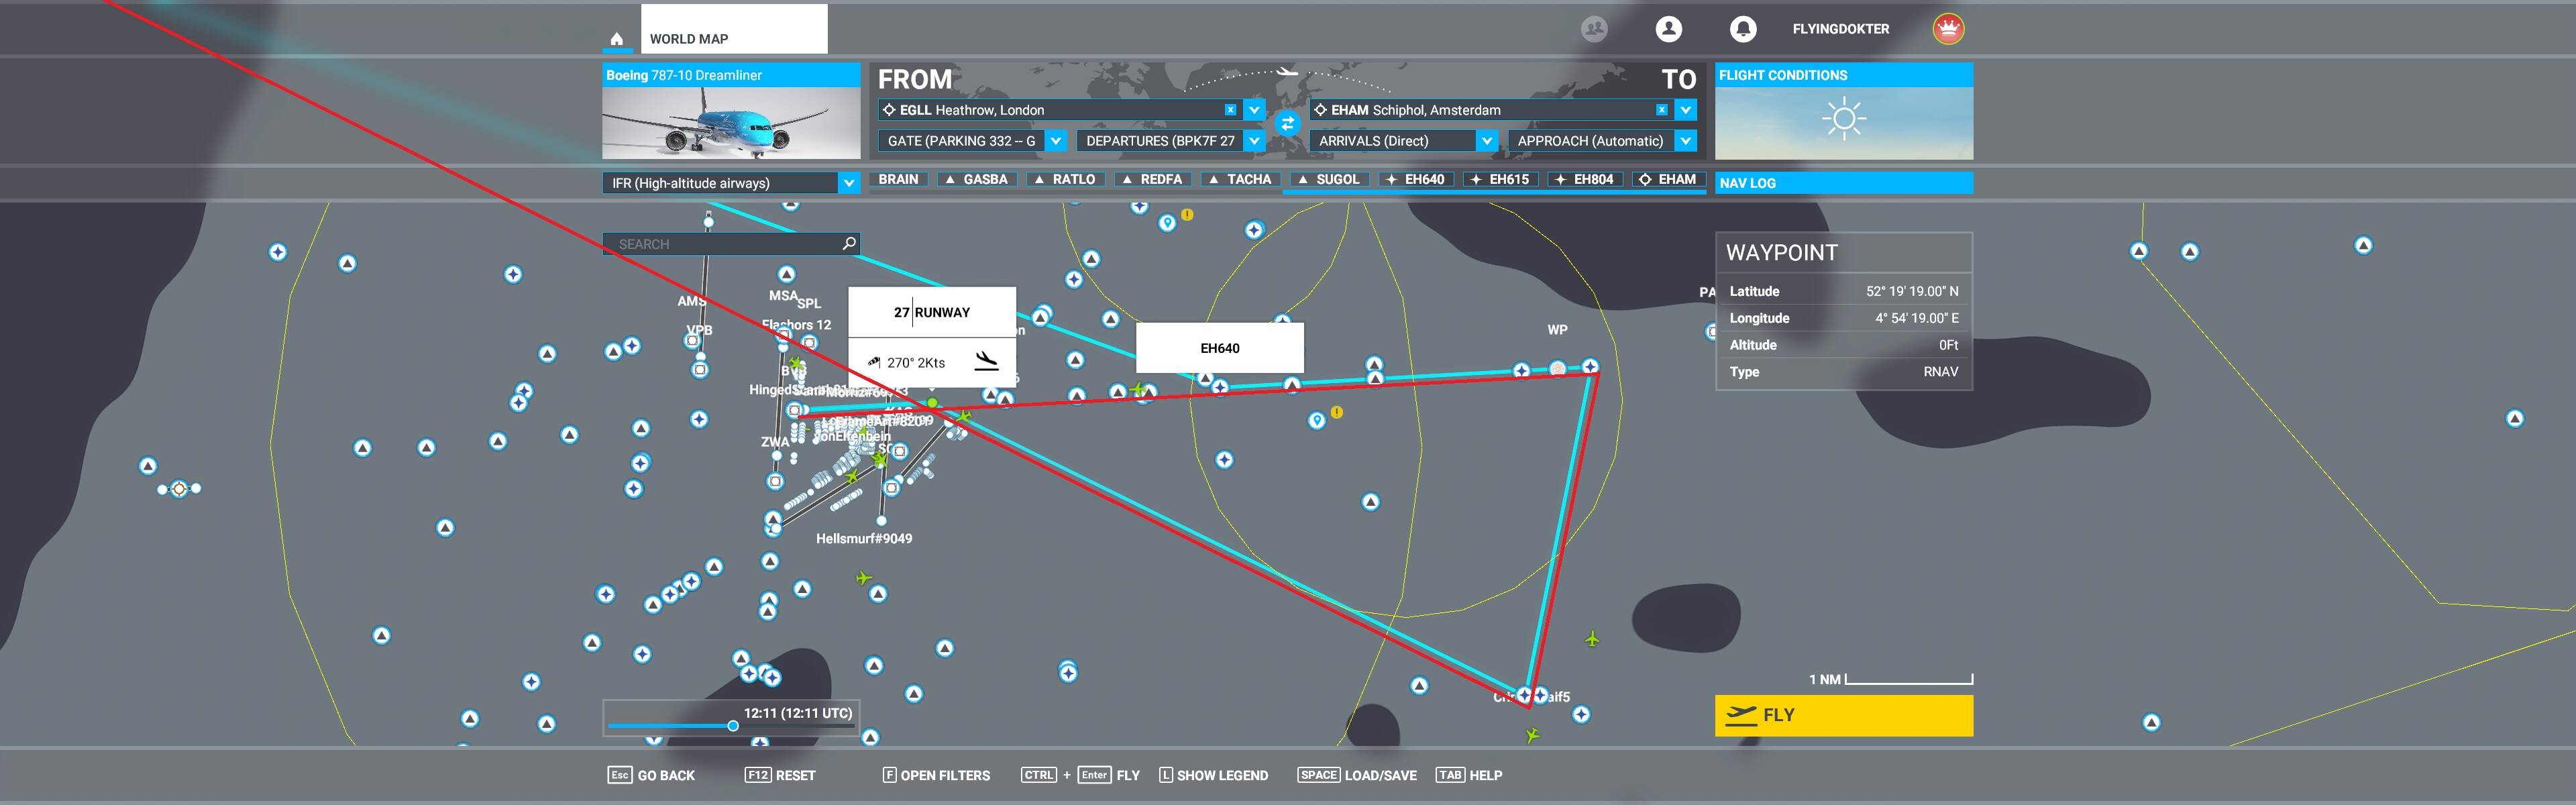Clear the EGLL Heathrow departure airport
Screen dimensions: 2576x805
click(1230, 110)
